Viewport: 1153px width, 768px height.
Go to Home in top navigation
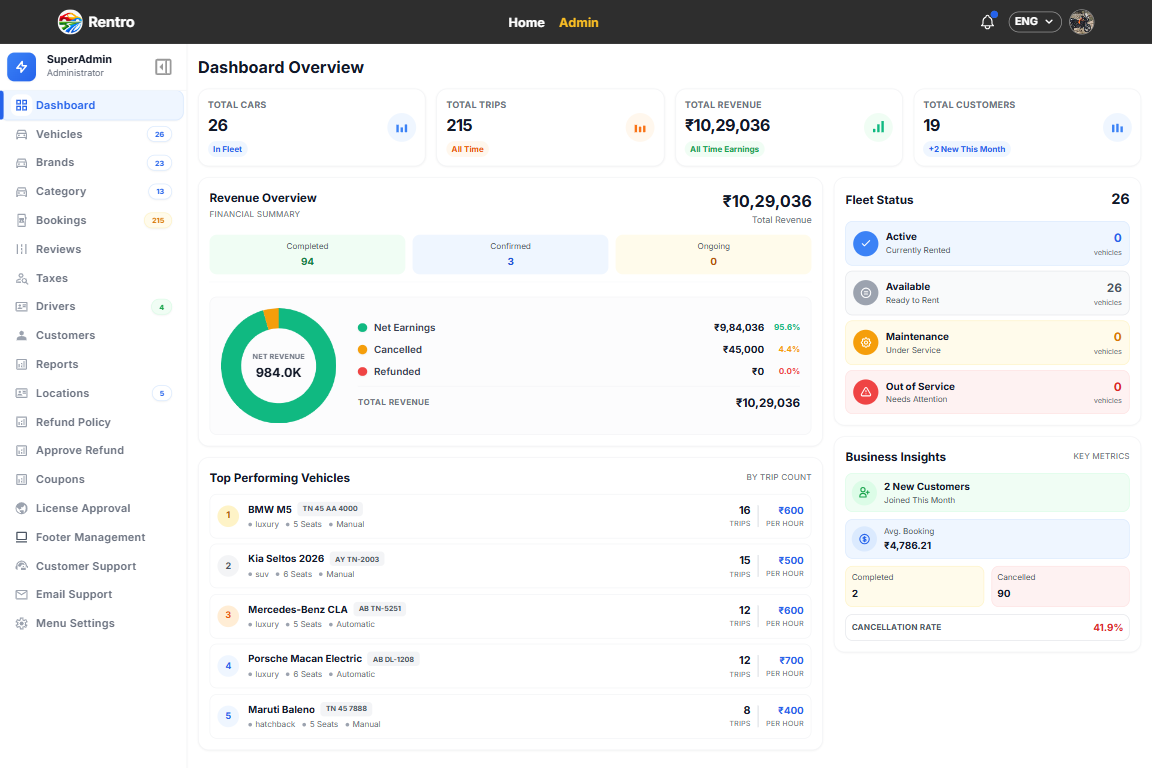point(526,23)
